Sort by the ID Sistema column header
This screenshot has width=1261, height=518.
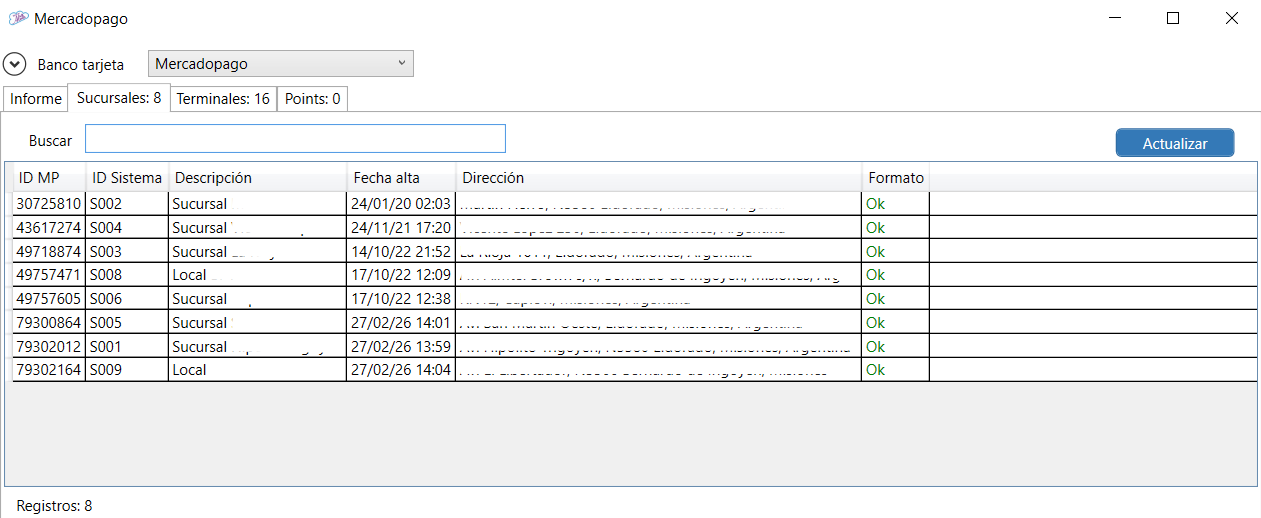click(127, 178)
